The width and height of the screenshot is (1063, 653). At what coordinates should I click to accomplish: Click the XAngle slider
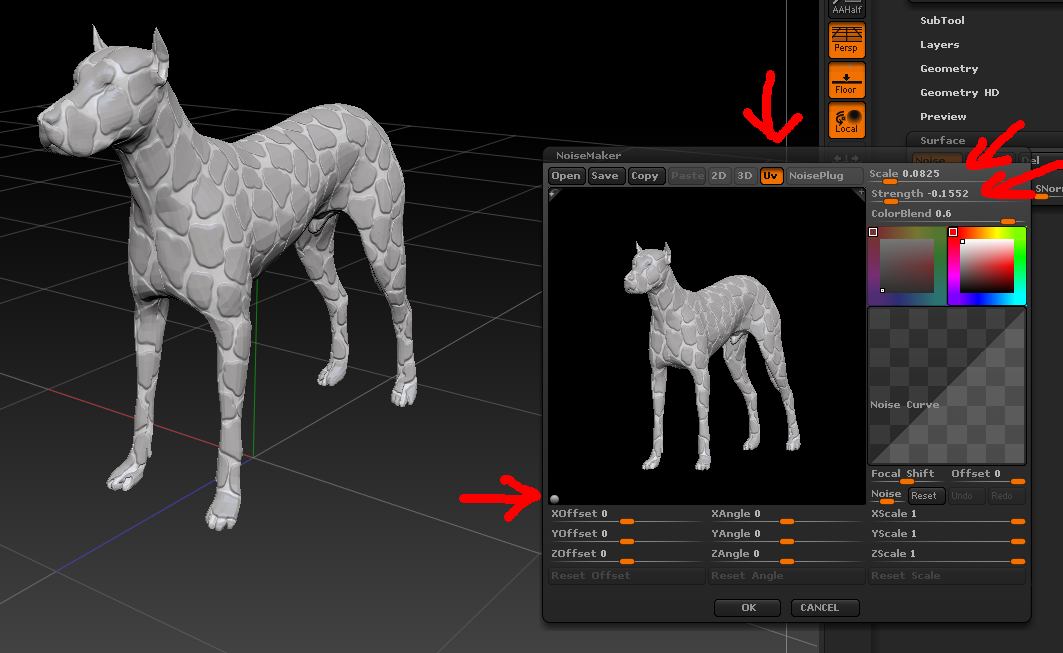[786, 516]
